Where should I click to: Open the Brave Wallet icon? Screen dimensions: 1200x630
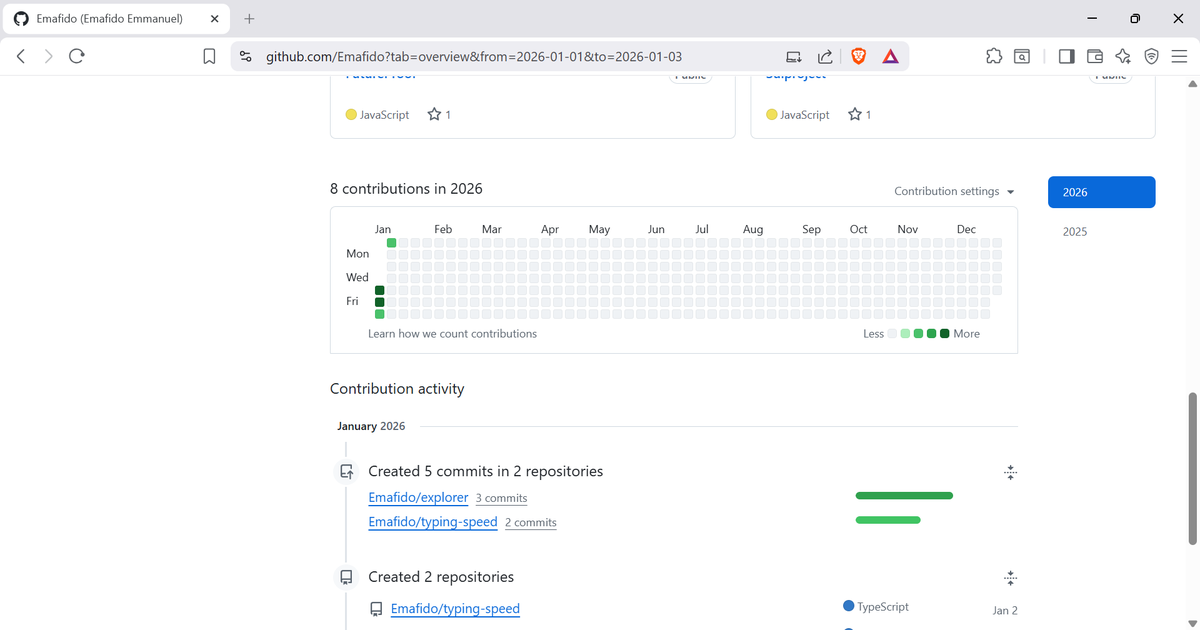pos(1094,57)
